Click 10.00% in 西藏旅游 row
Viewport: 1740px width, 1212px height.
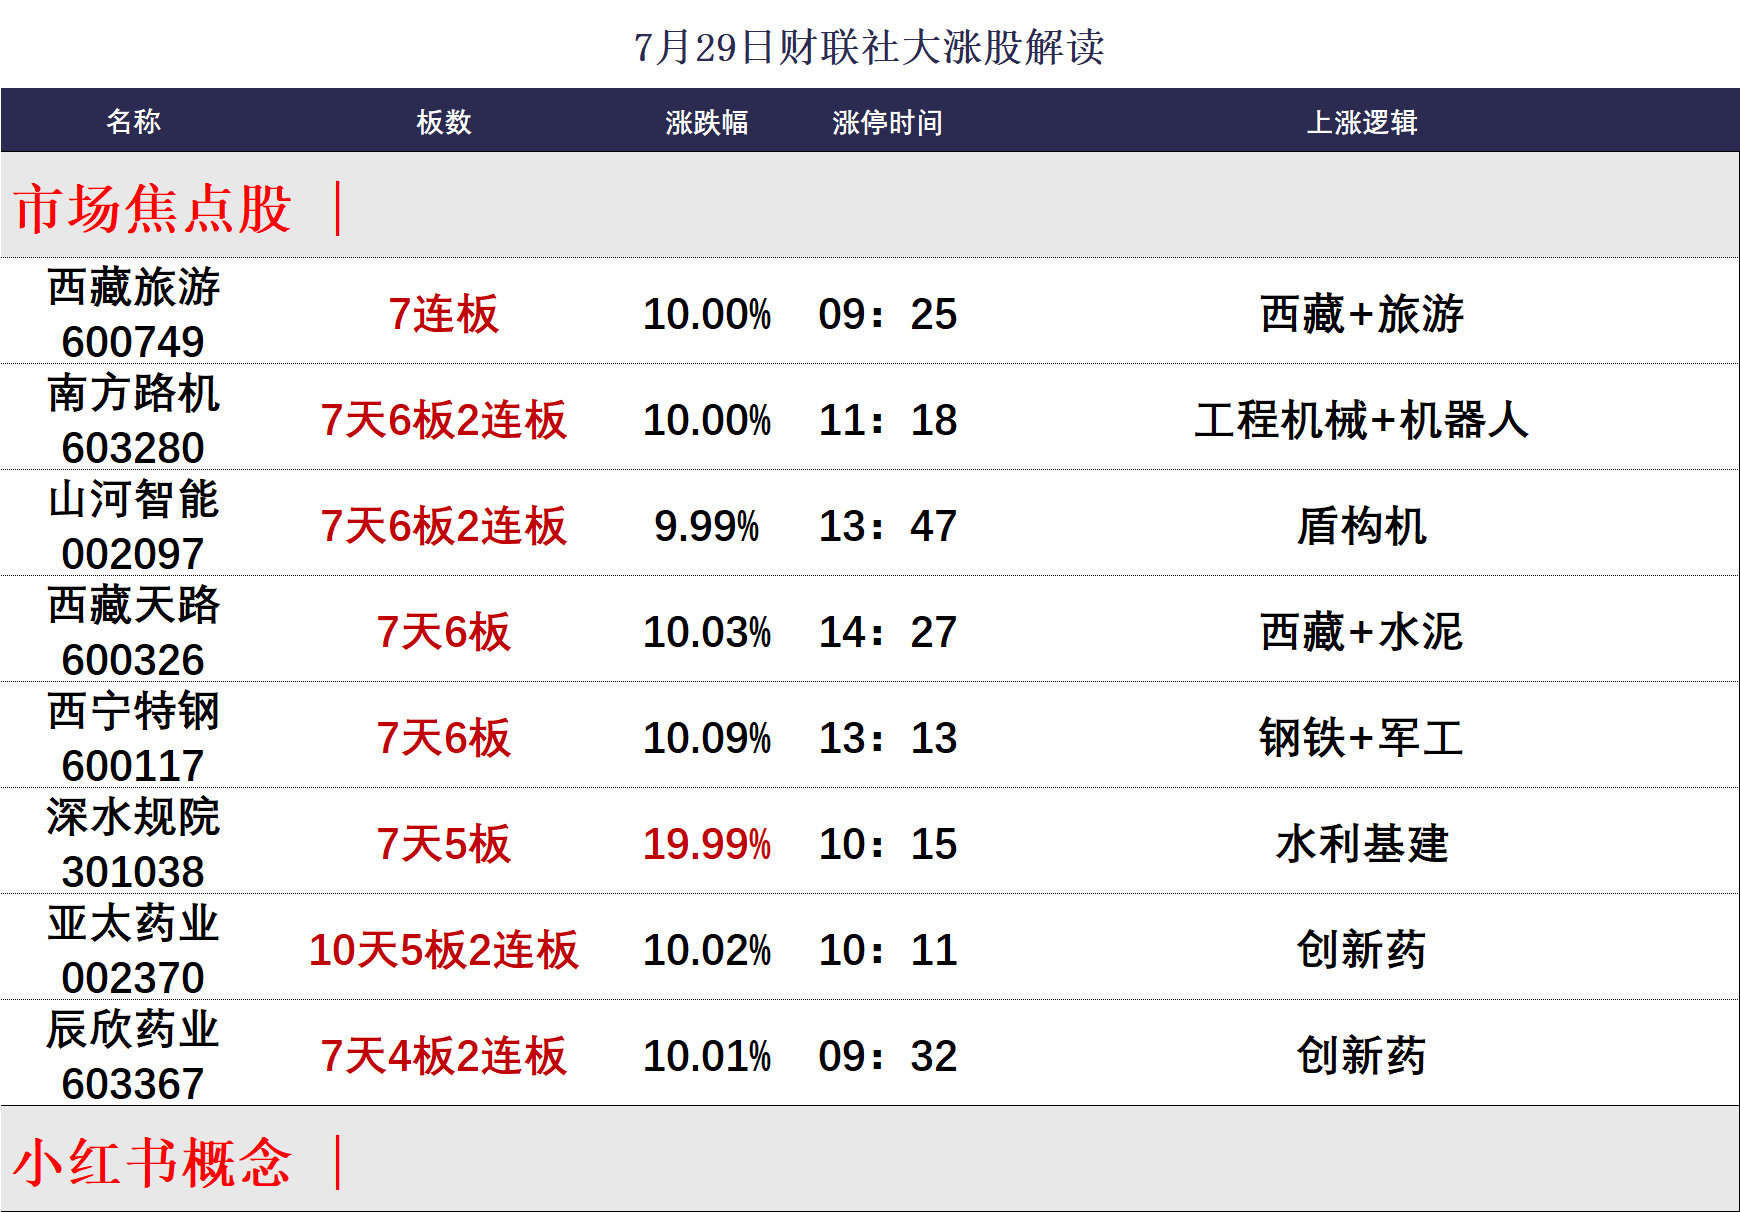click(707, 314)
